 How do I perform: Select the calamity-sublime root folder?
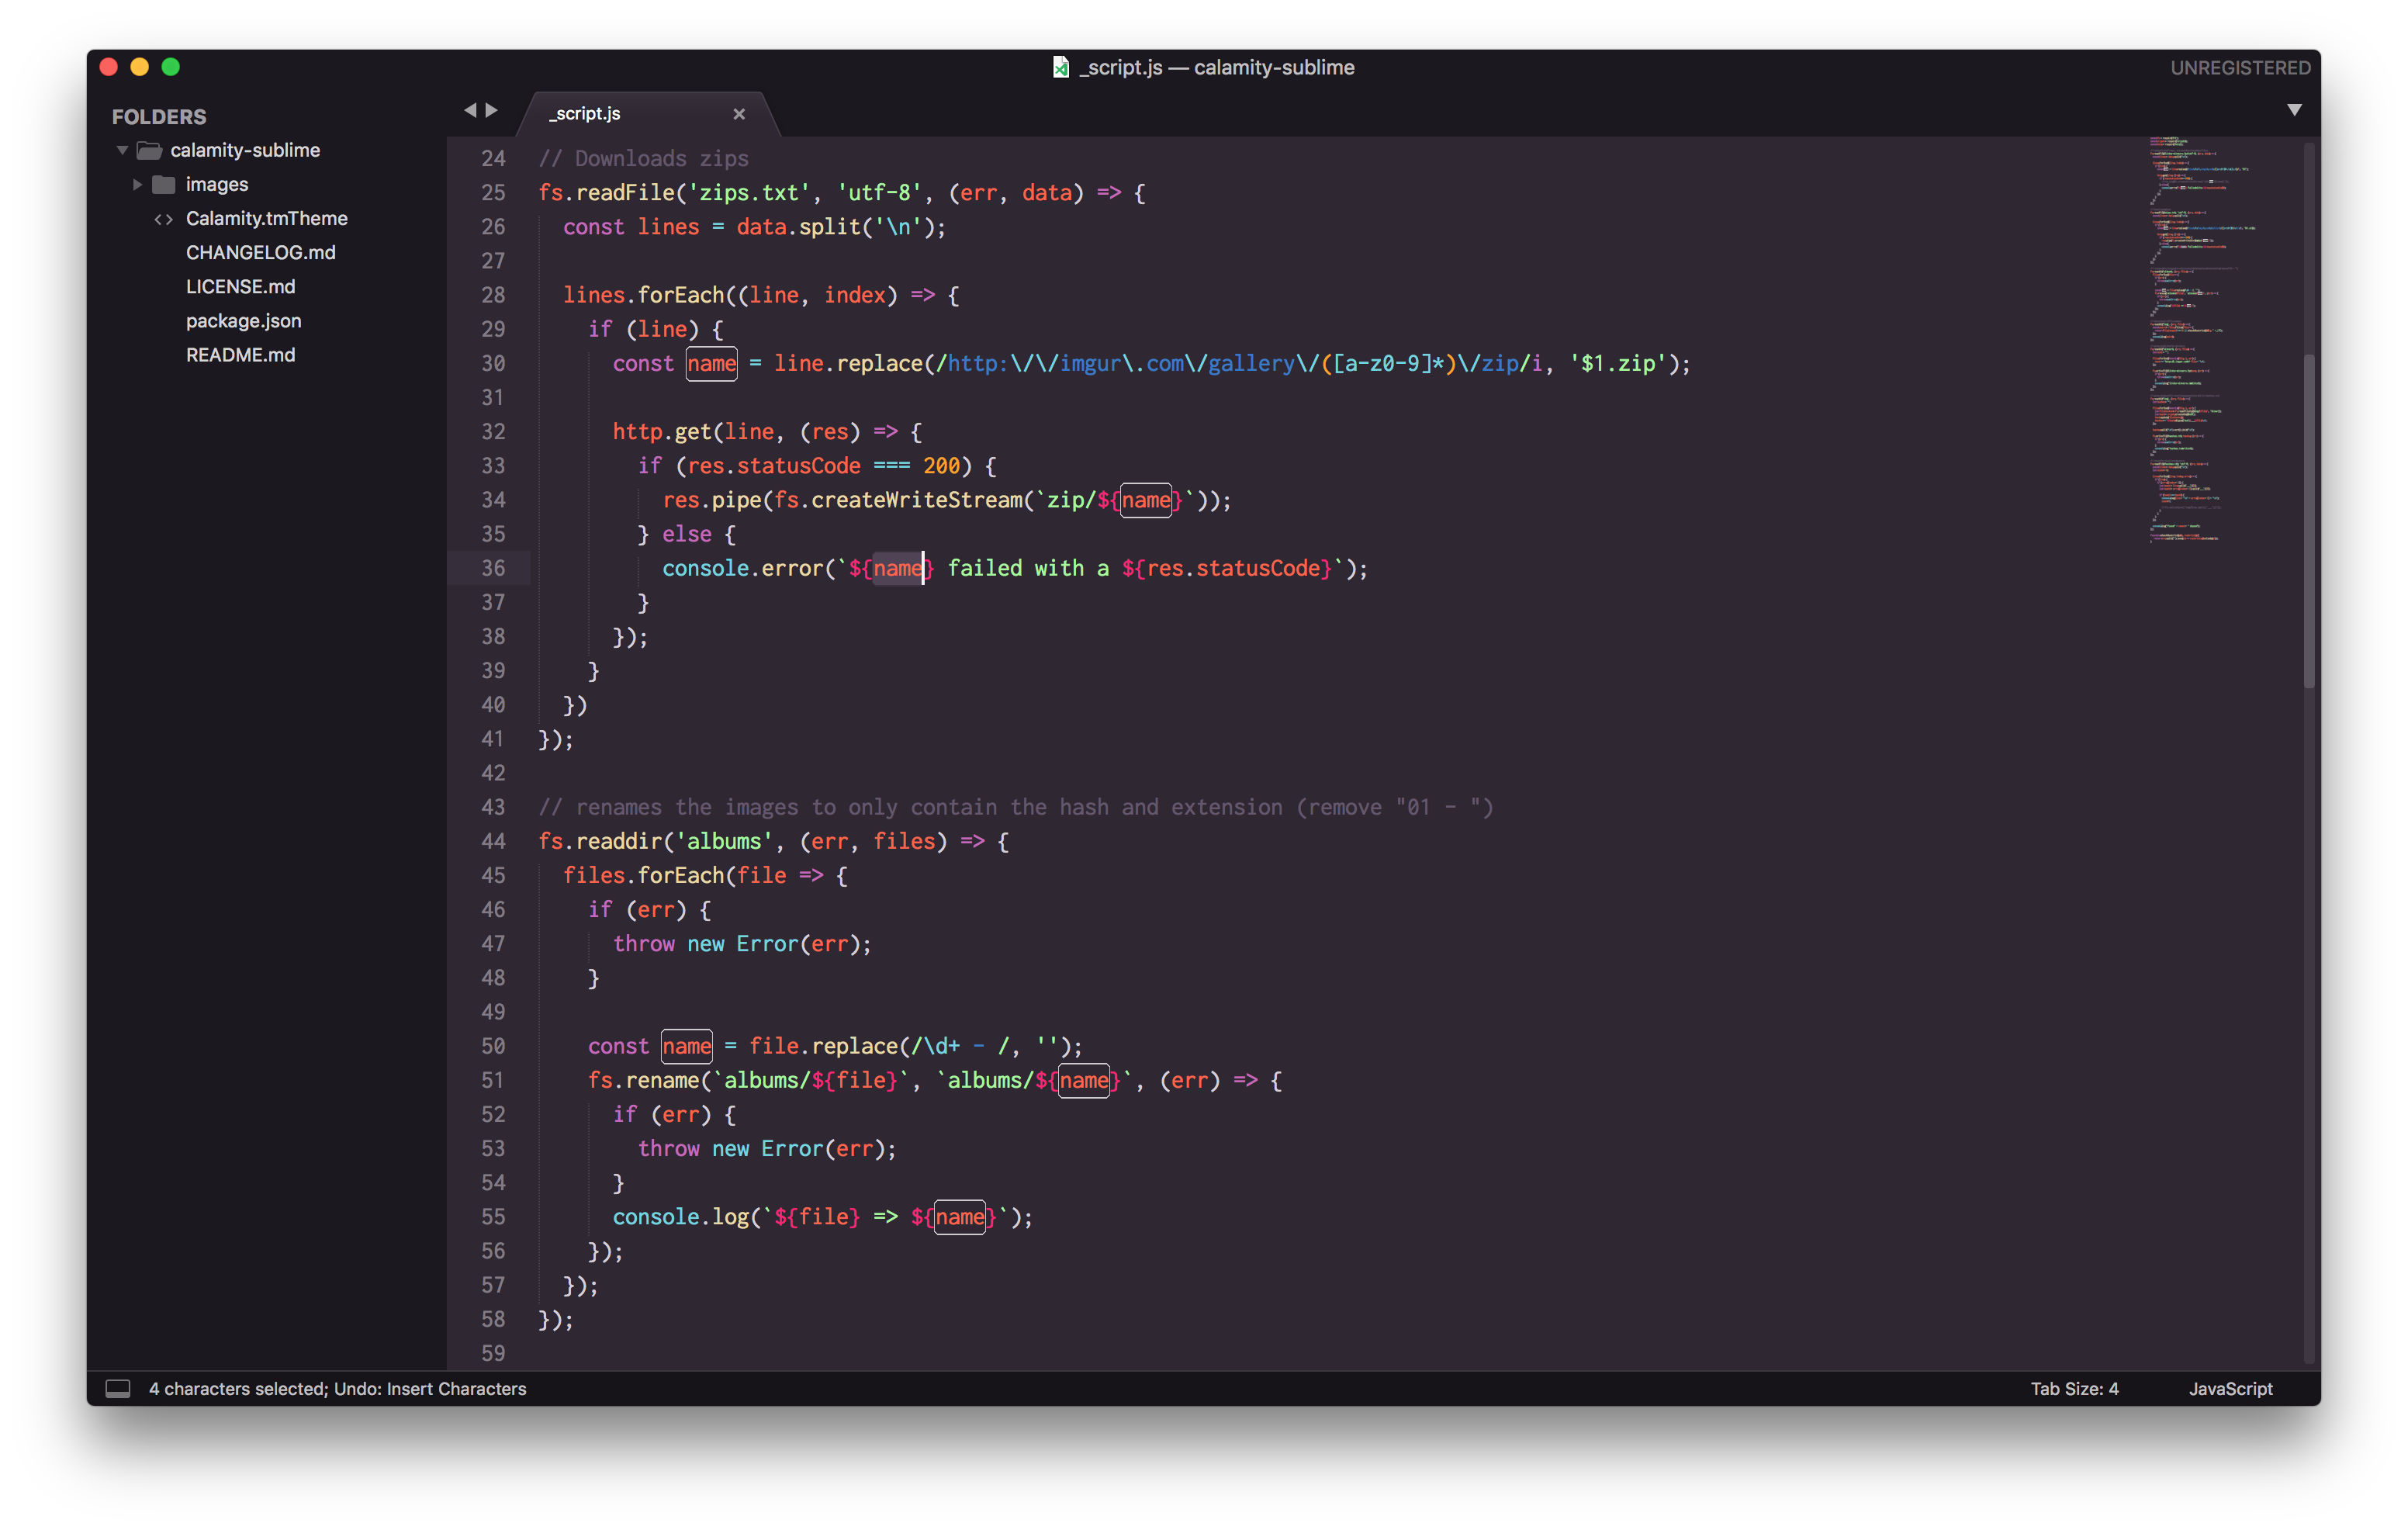coord(245,150)
